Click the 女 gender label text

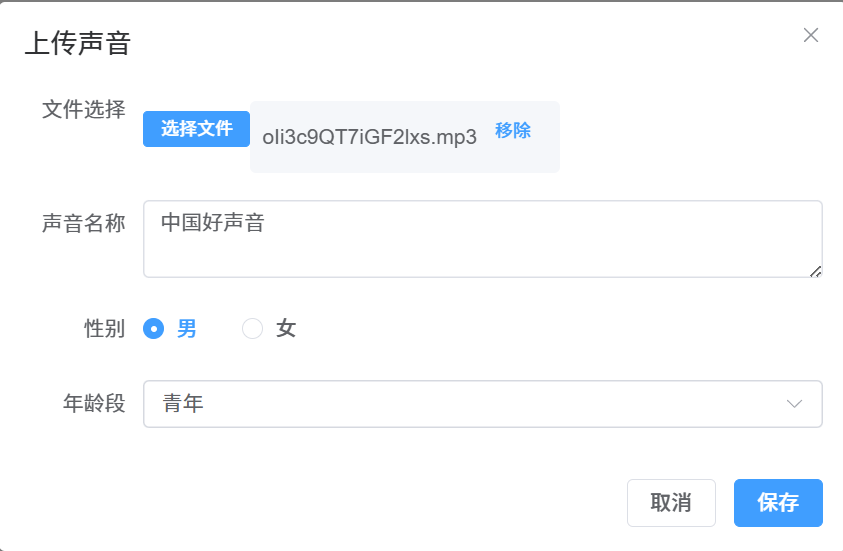point(286,328)
